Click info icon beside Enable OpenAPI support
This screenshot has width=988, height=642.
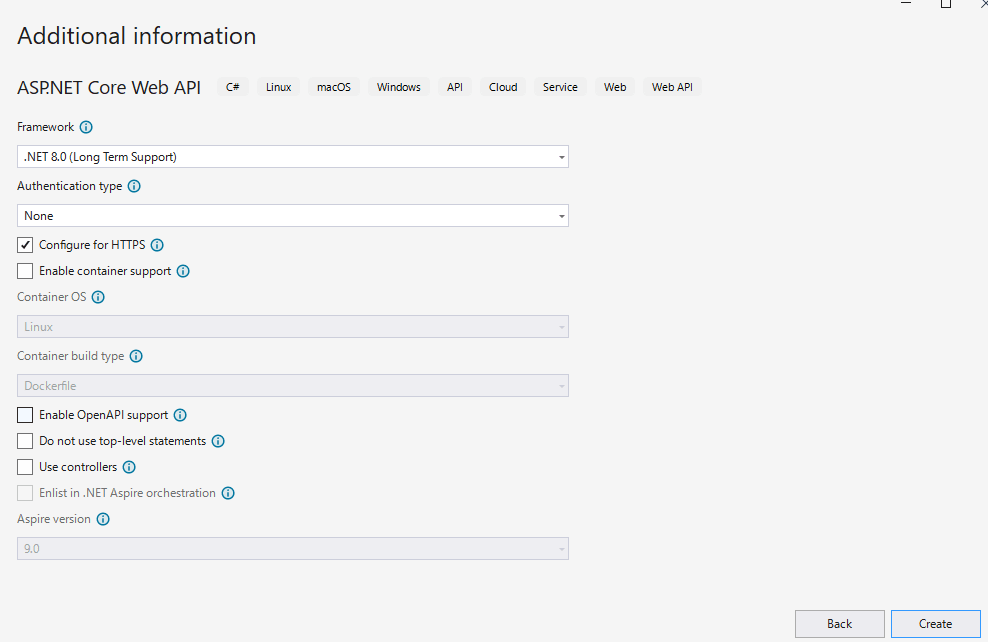180,415
